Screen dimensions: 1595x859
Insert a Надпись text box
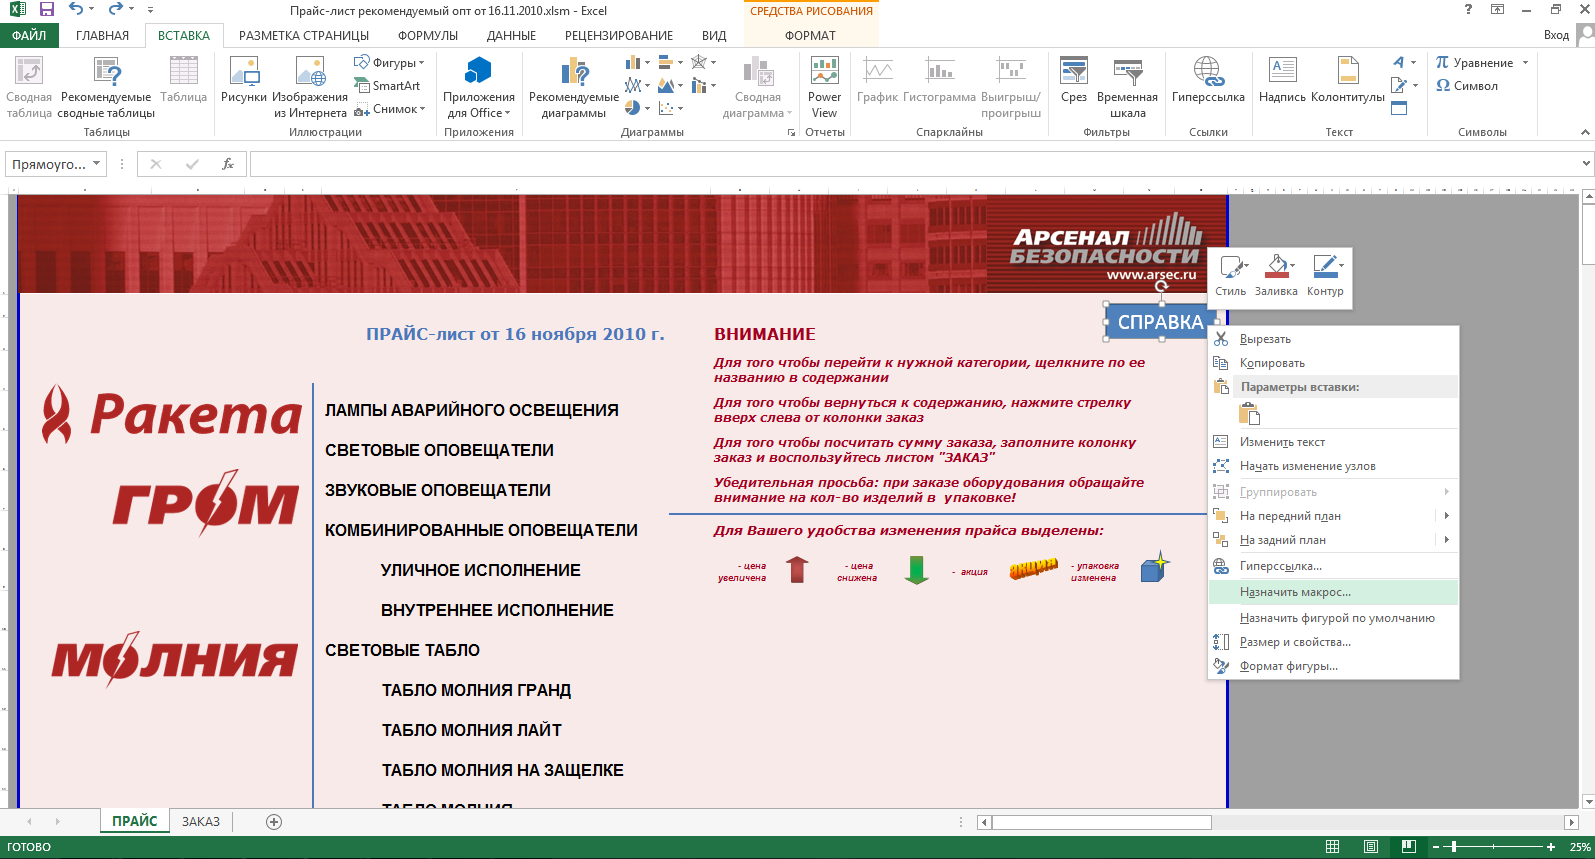pyautogui.click(x=1282, y=80)
